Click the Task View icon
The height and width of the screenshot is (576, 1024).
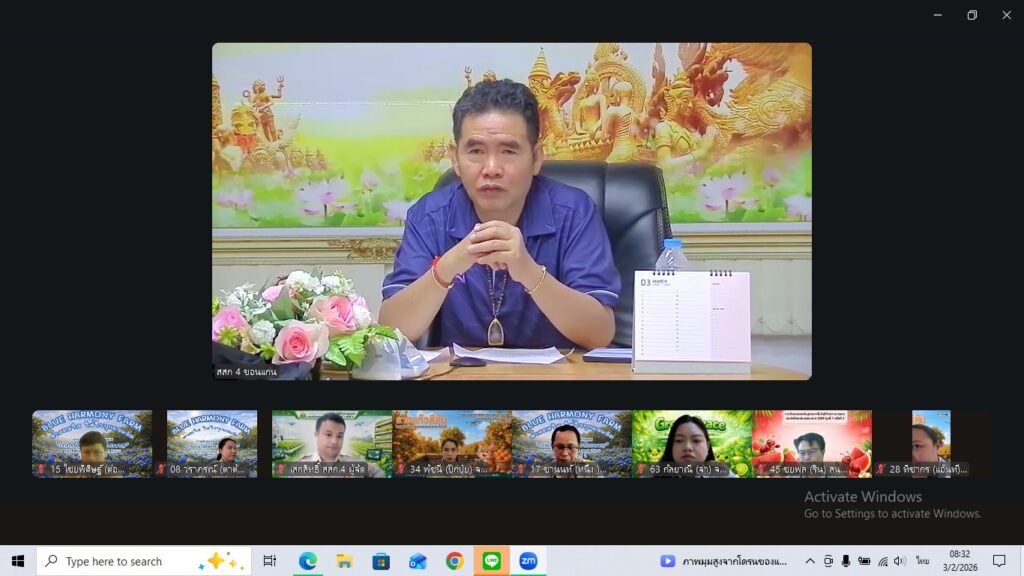pyautogui.click(x=270, y=561)
